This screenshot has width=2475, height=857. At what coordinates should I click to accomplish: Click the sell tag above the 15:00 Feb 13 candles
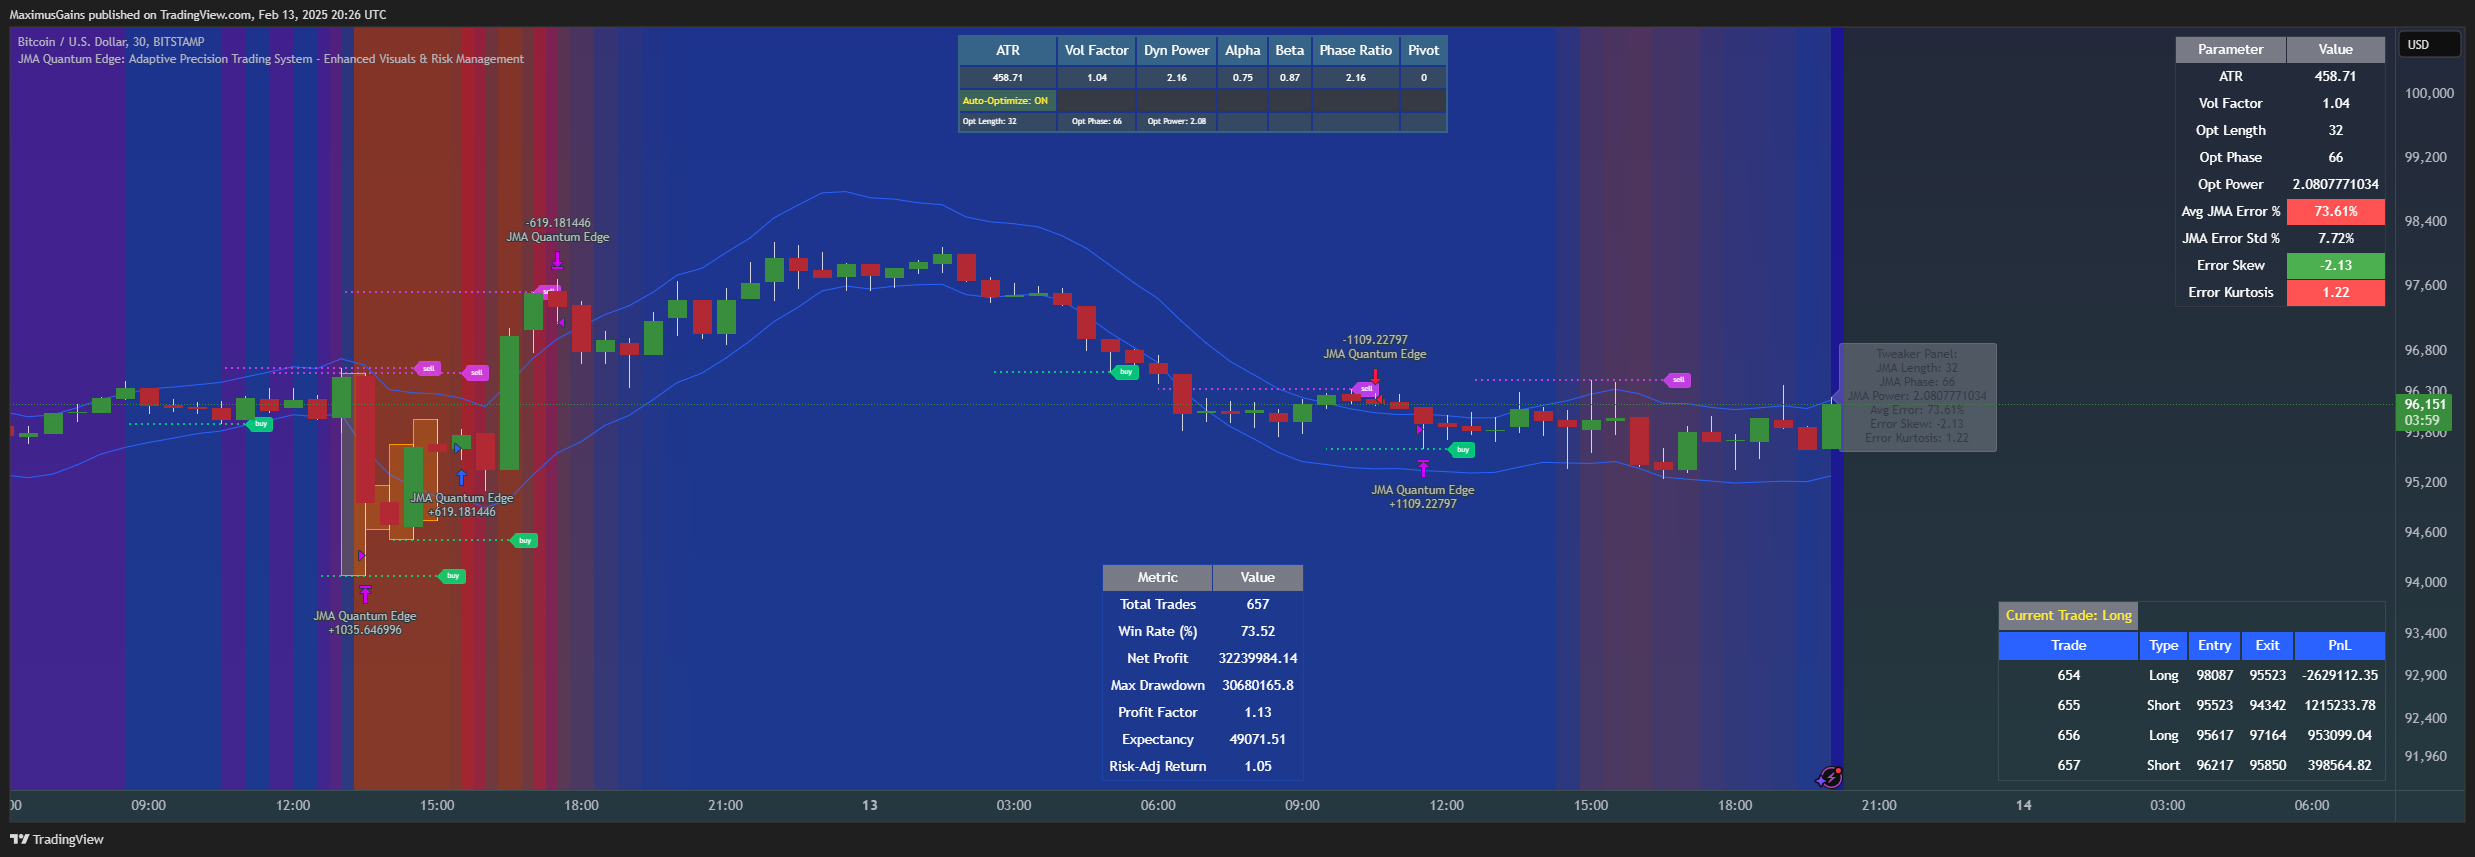1678,380
